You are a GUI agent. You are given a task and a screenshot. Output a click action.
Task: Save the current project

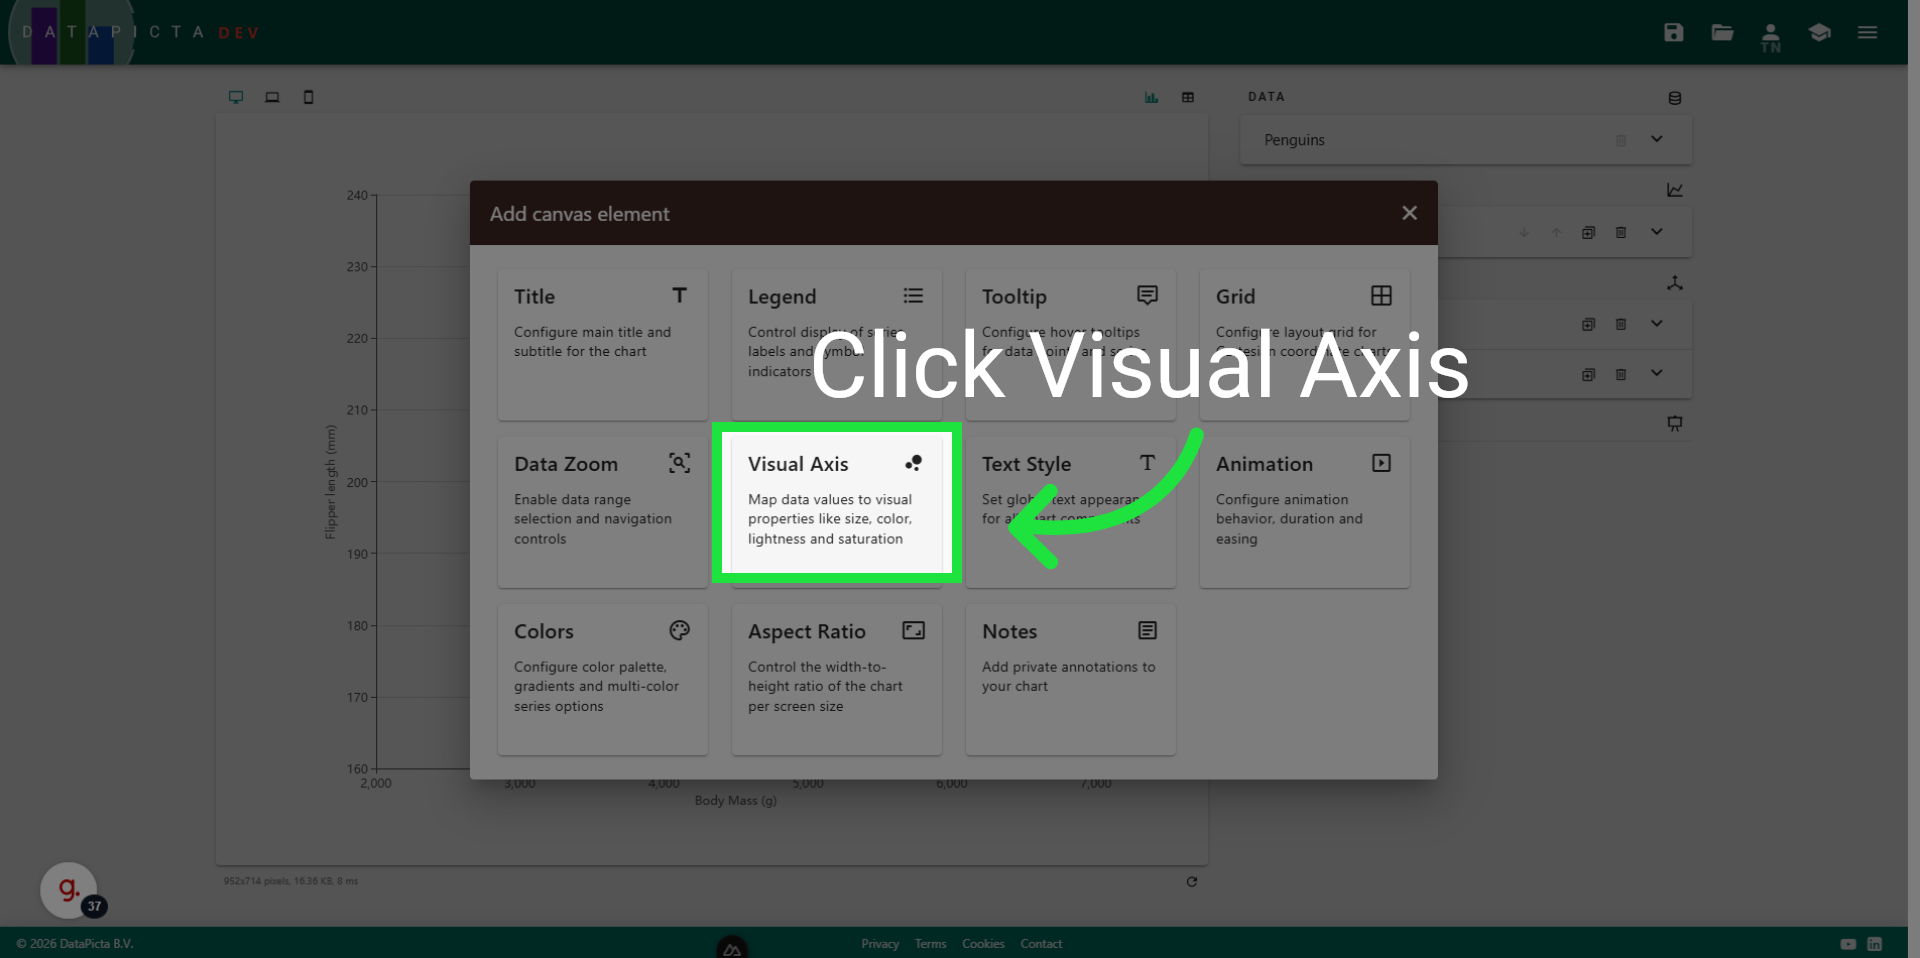[x=1672, y=32]
